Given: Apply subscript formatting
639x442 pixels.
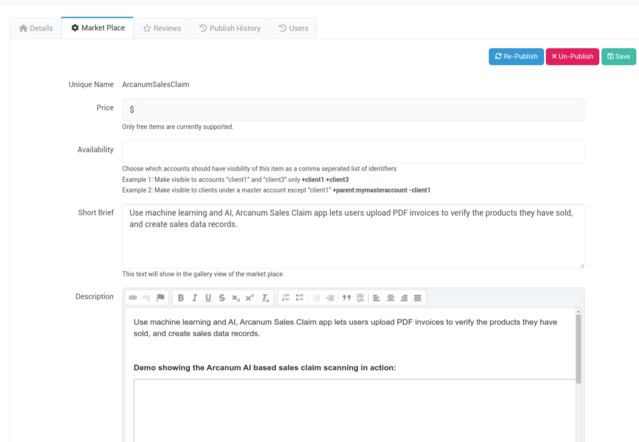Looking at the screenshot, I should coord(236,298).
